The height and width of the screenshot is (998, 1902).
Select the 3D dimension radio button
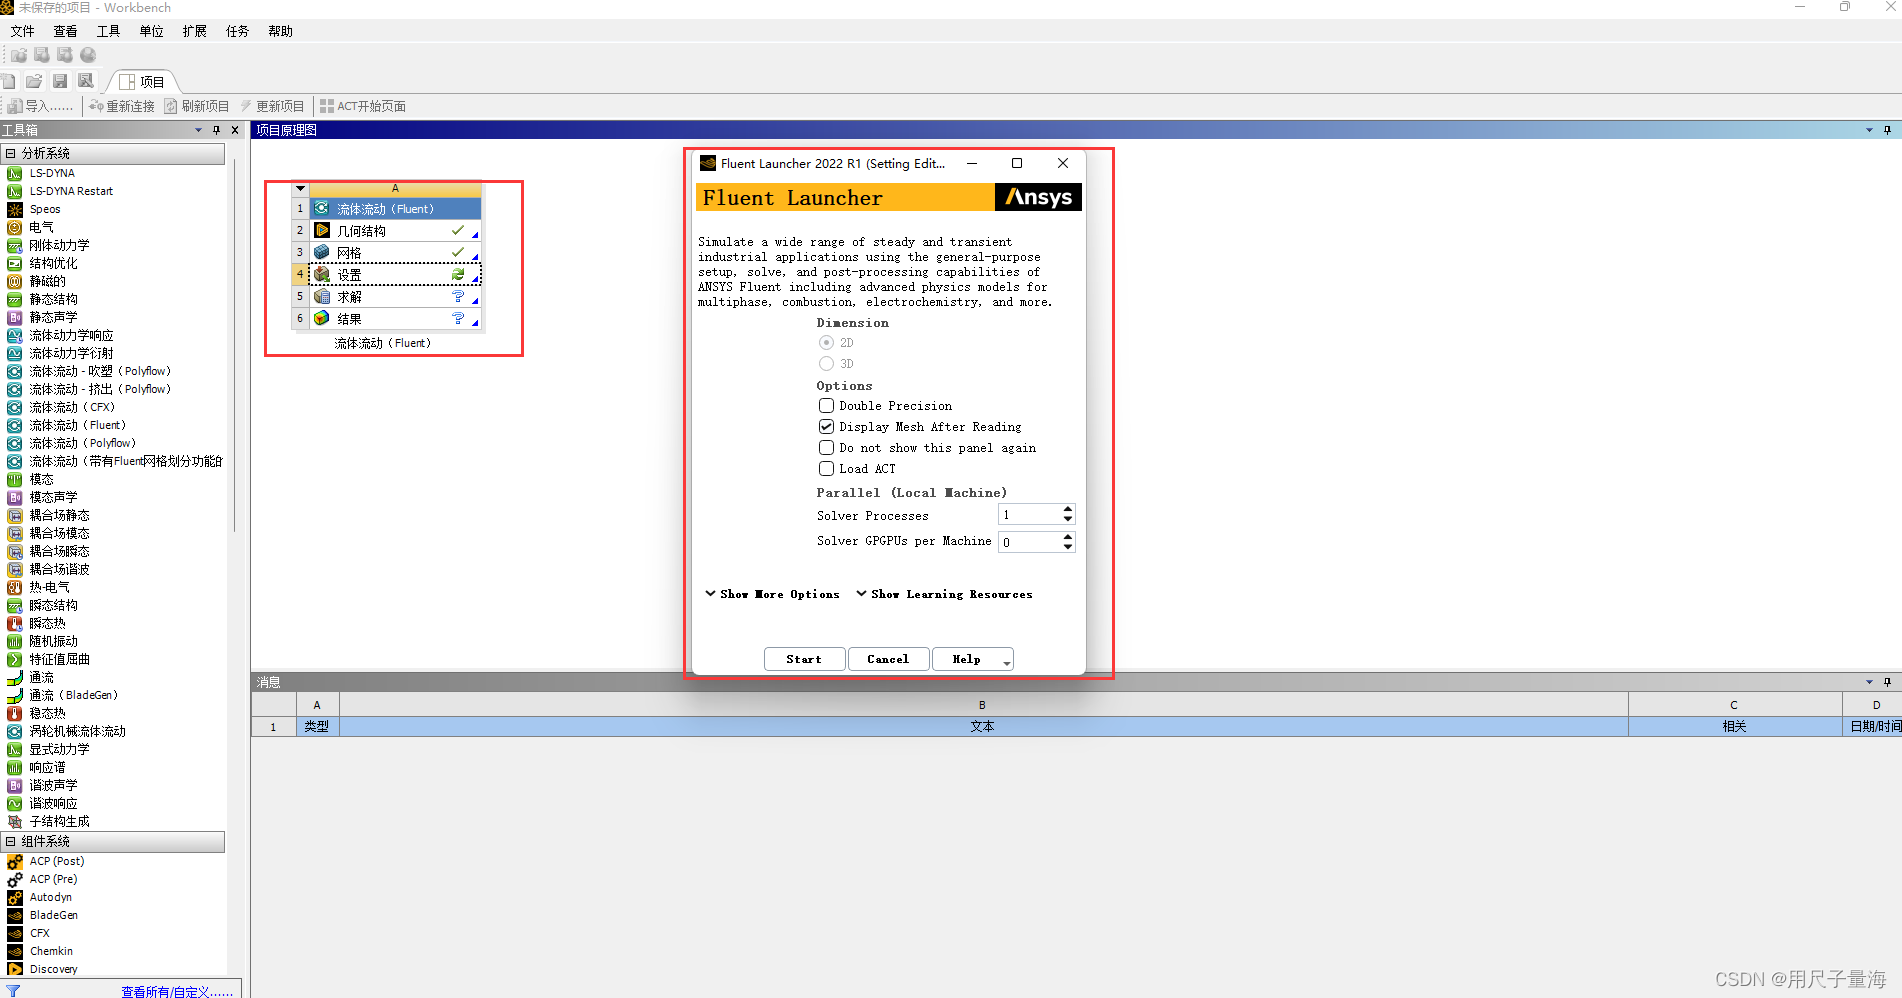[x=826, y=363]
